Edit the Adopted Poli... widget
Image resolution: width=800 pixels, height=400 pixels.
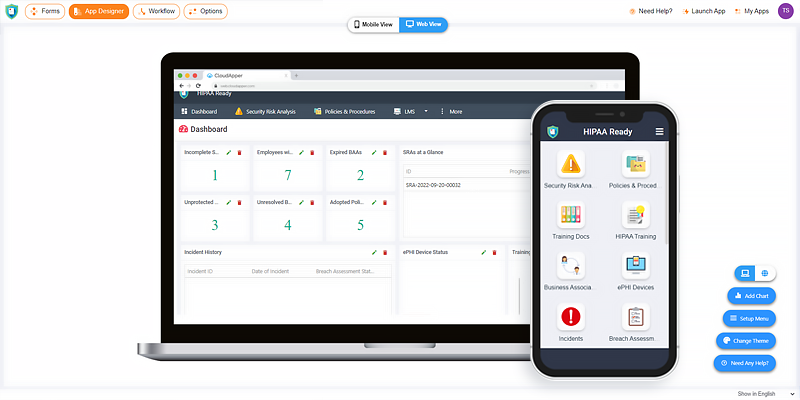pos(374,203)
